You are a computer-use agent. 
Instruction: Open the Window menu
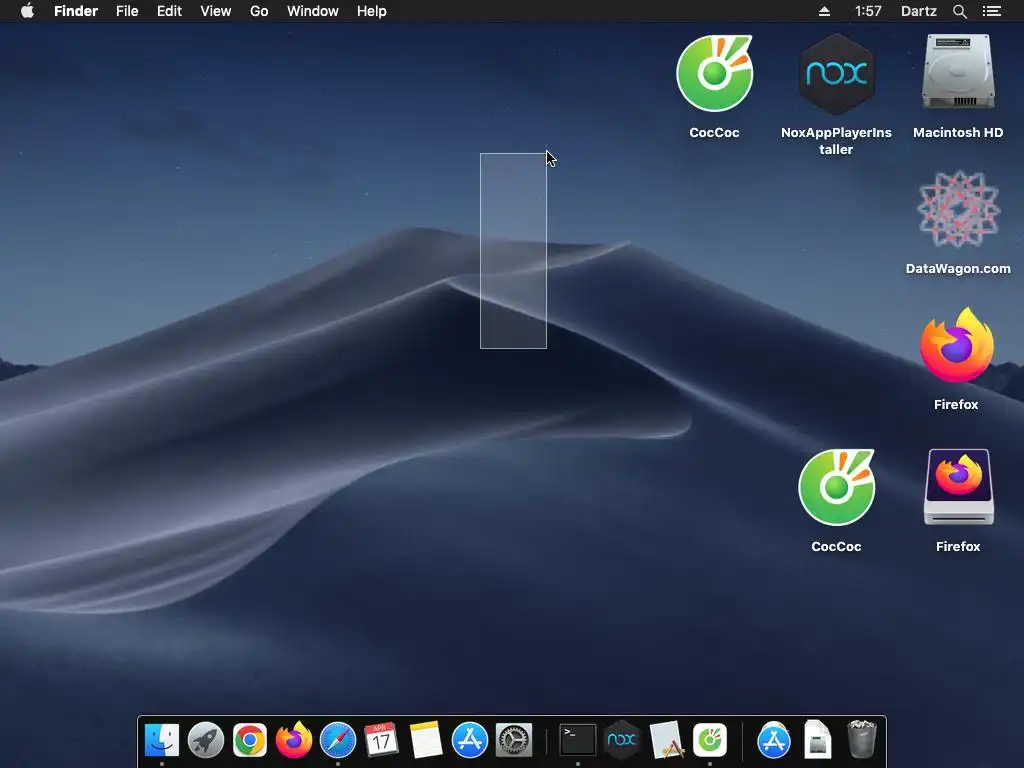(x=313, y=11)
